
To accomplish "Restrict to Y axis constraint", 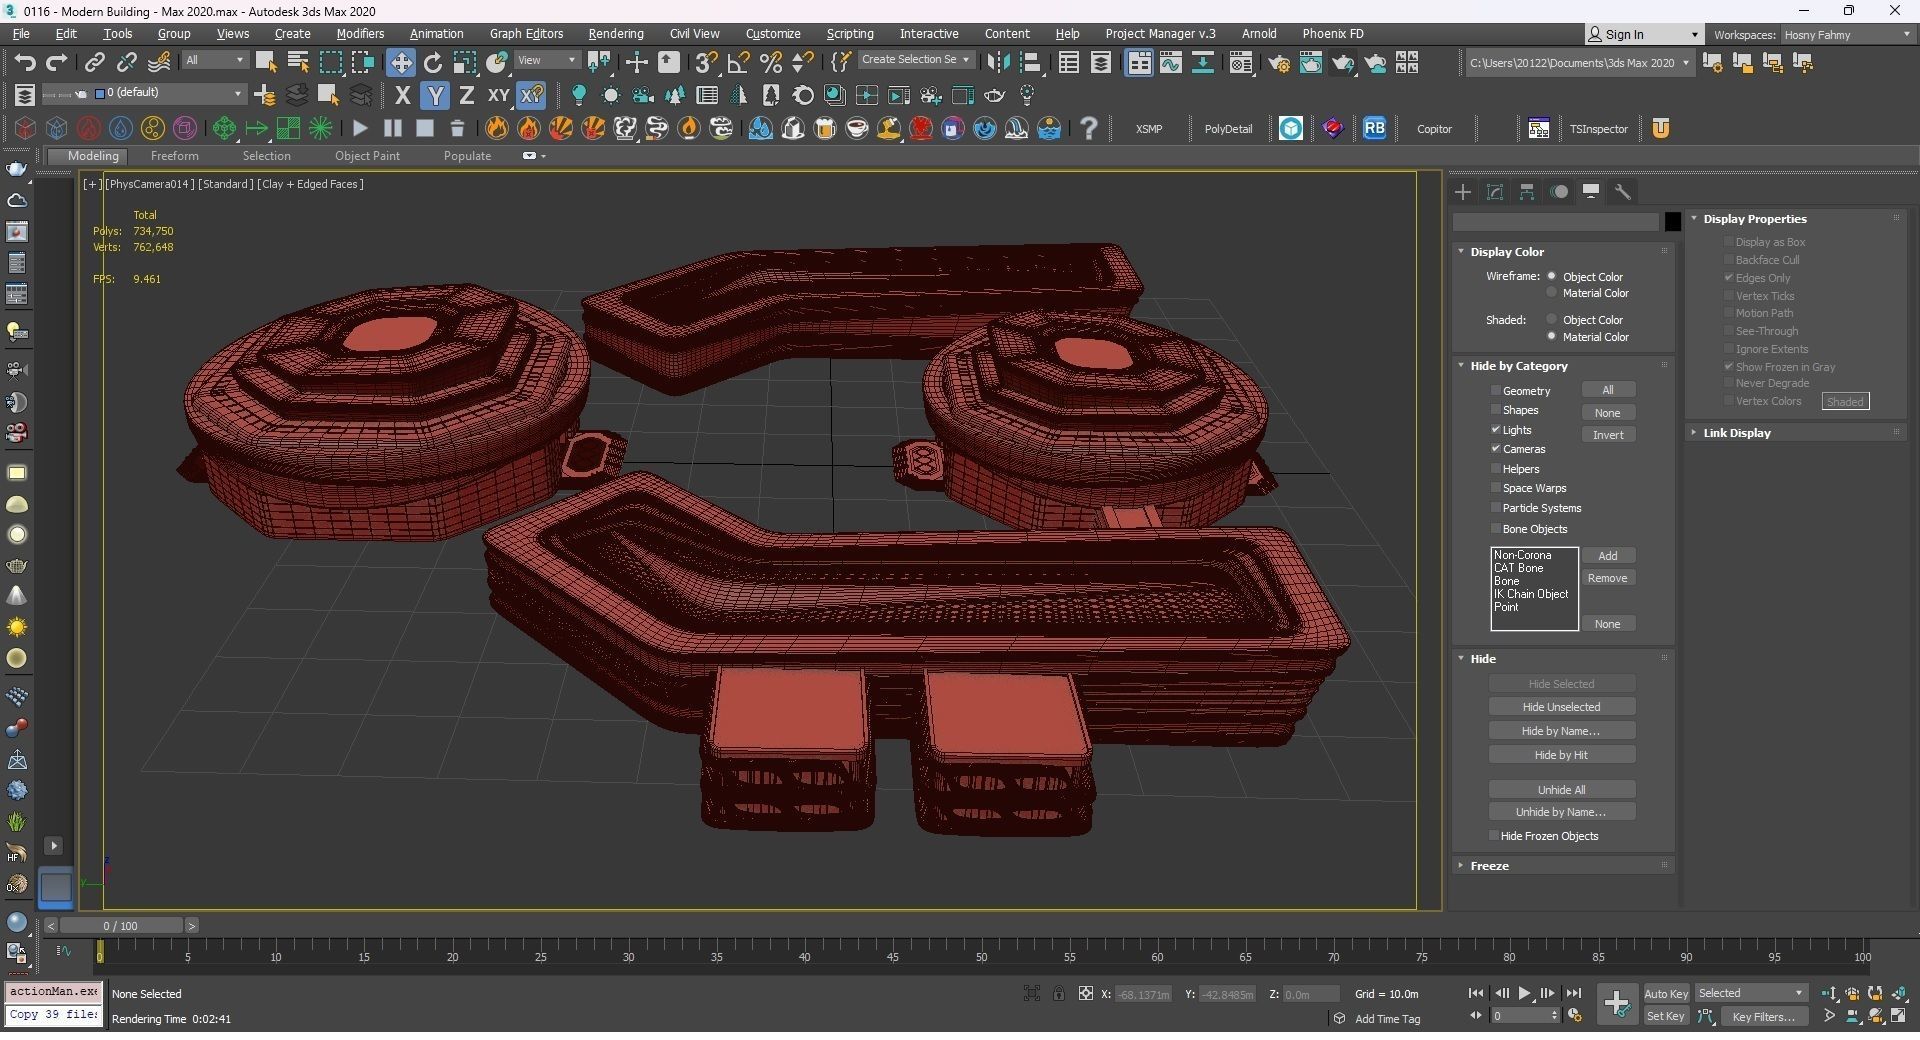I will click(434, 95).
